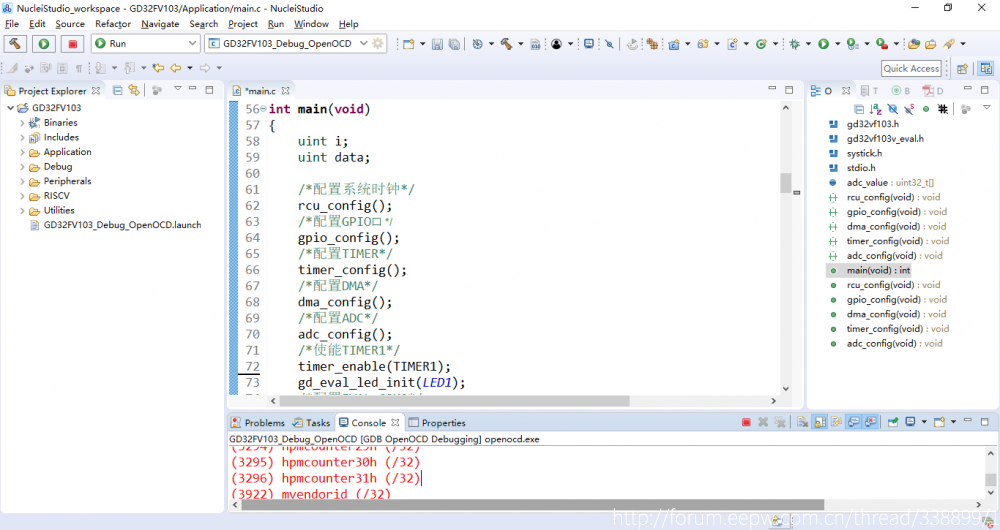The image size is (1000, 530).
Task: Click the green Run toolbar icon near Debug
Action: [823, 44]
